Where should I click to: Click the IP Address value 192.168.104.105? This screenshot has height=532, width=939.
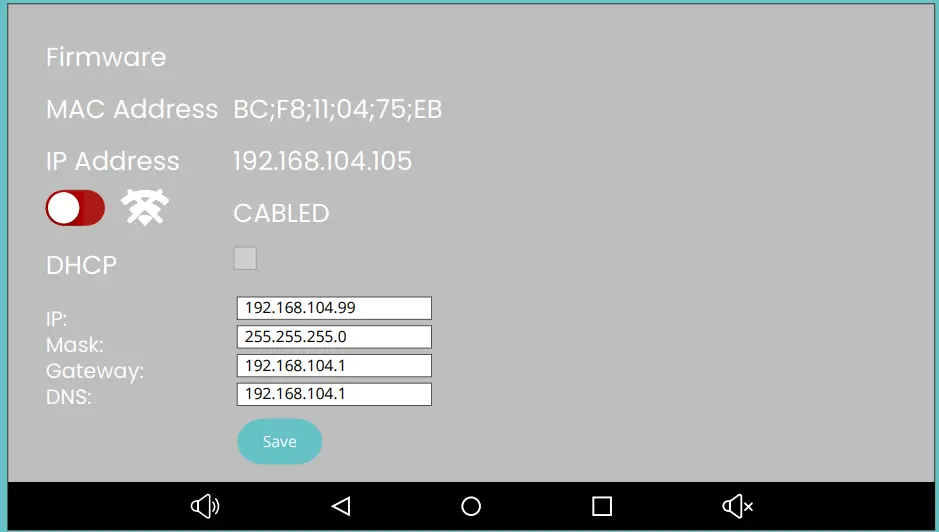(323, 161)
